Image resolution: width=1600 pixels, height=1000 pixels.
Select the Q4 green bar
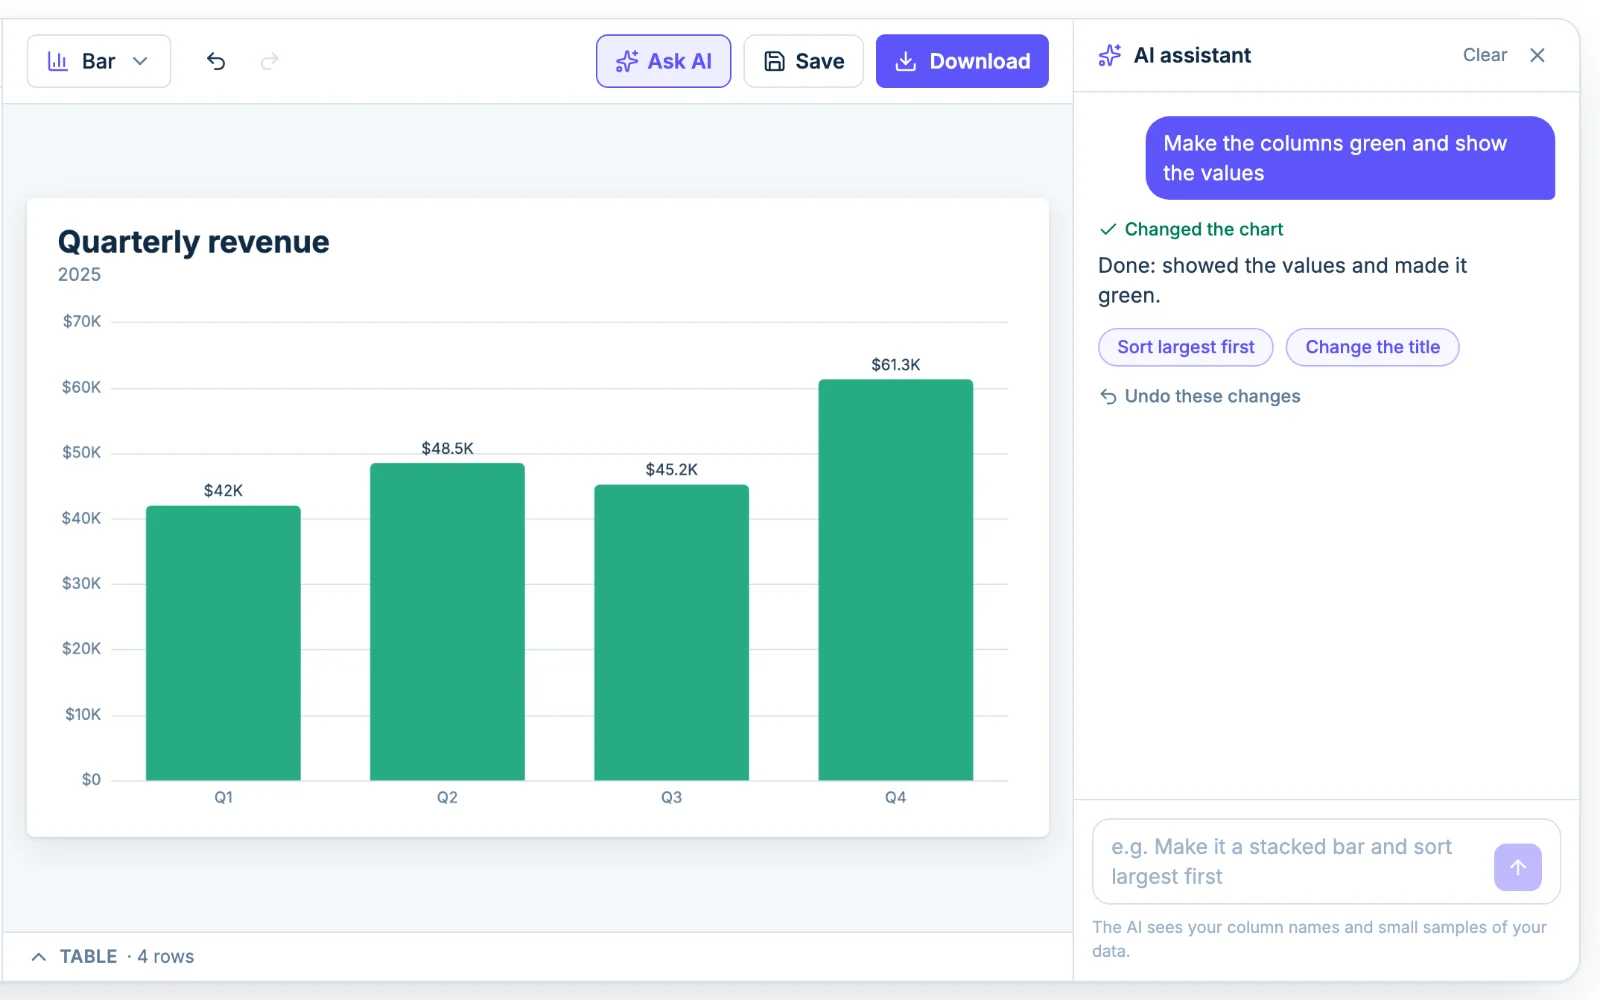coord(896,580)
